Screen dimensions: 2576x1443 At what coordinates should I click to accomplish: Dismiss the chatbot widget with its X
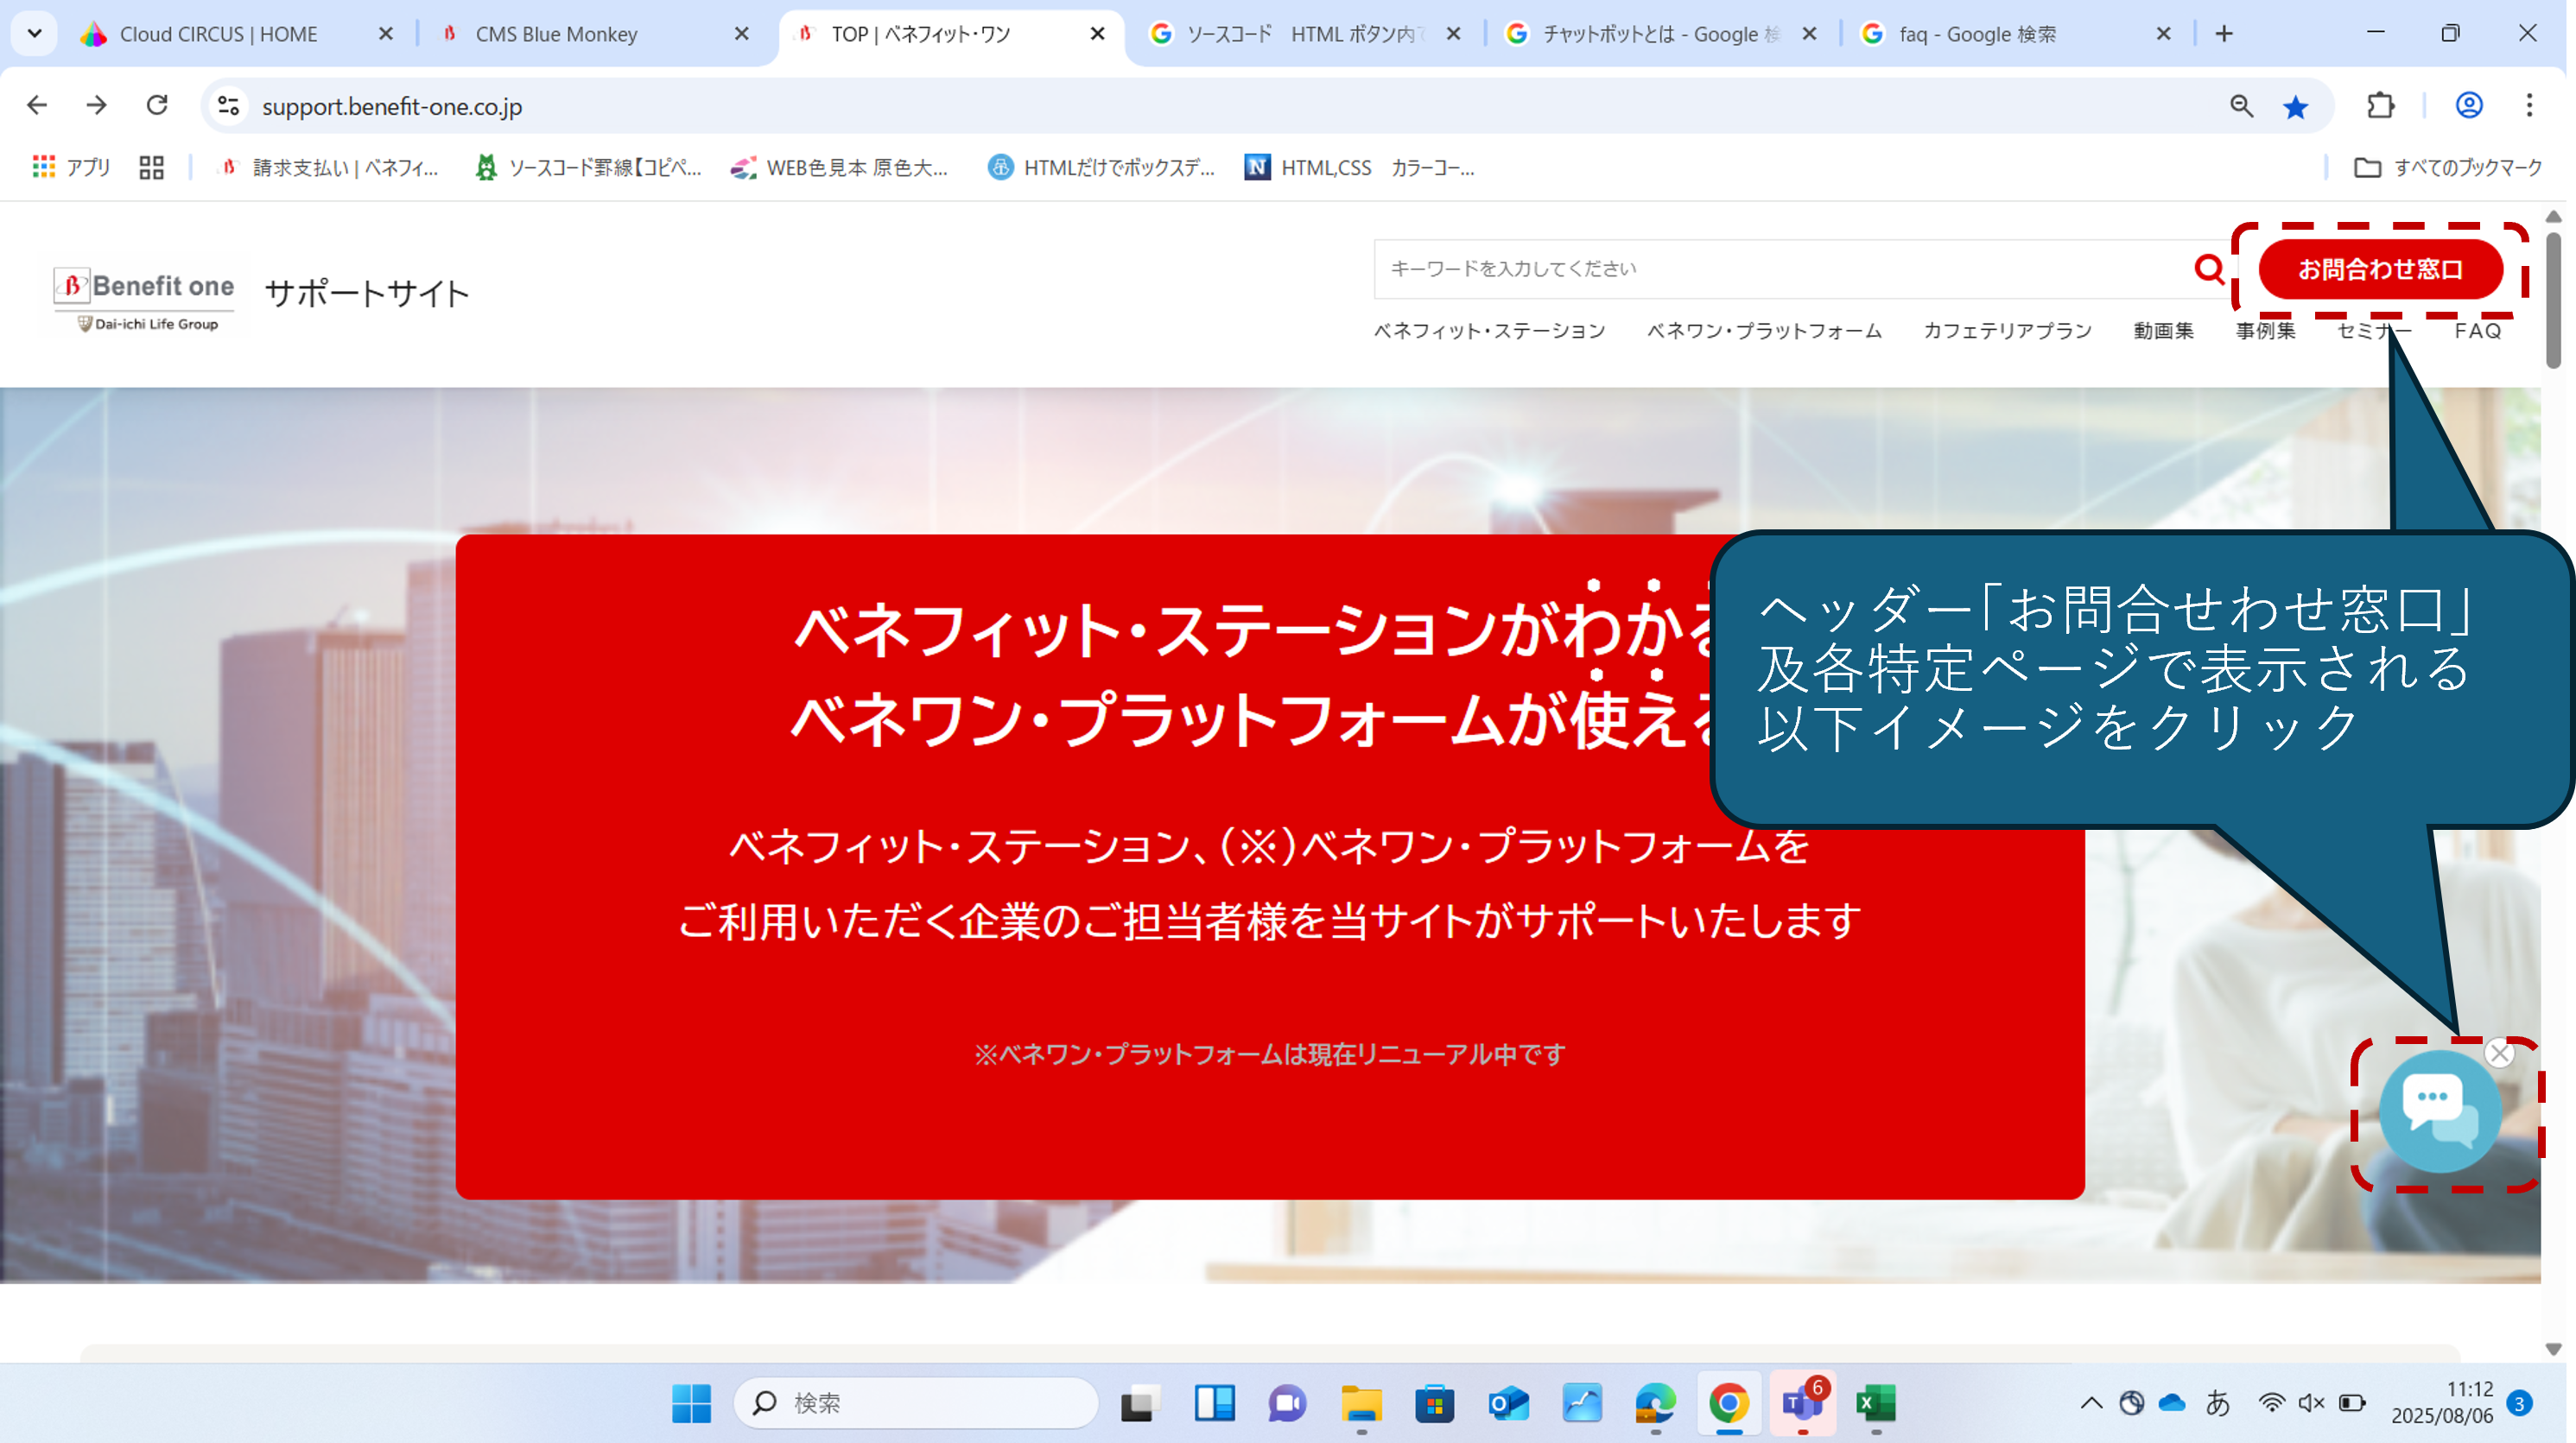coord(2499,1053)
